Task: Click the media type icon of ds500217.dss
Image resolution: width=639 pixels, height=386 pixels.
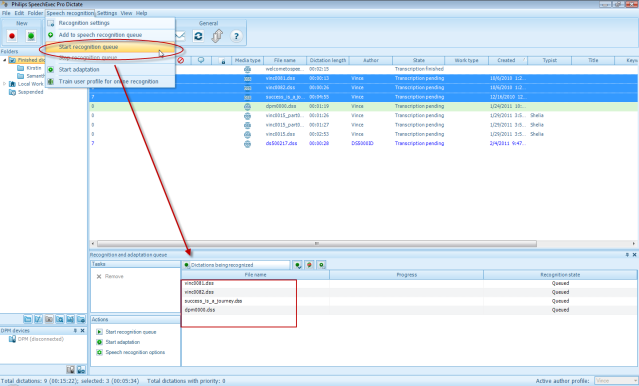Action: click(x=247, y=143)
